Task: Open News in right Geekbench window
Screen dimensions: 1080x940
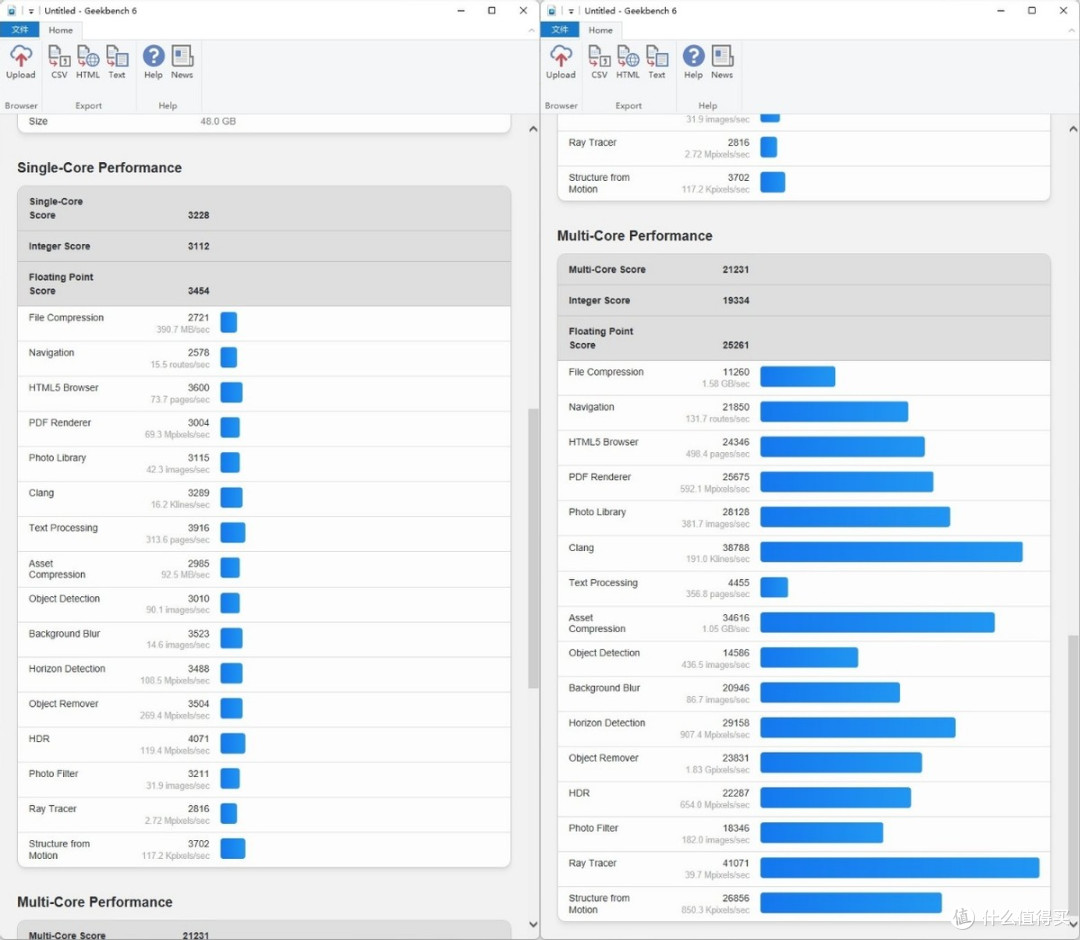Action: [722, 62]
